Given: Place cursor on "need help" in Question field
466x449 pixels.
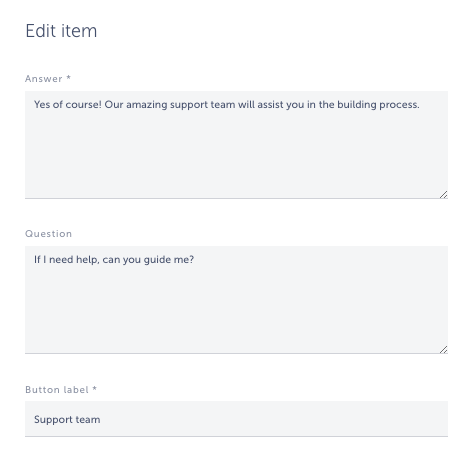Looking at the screenshot, I should (74, 260).
